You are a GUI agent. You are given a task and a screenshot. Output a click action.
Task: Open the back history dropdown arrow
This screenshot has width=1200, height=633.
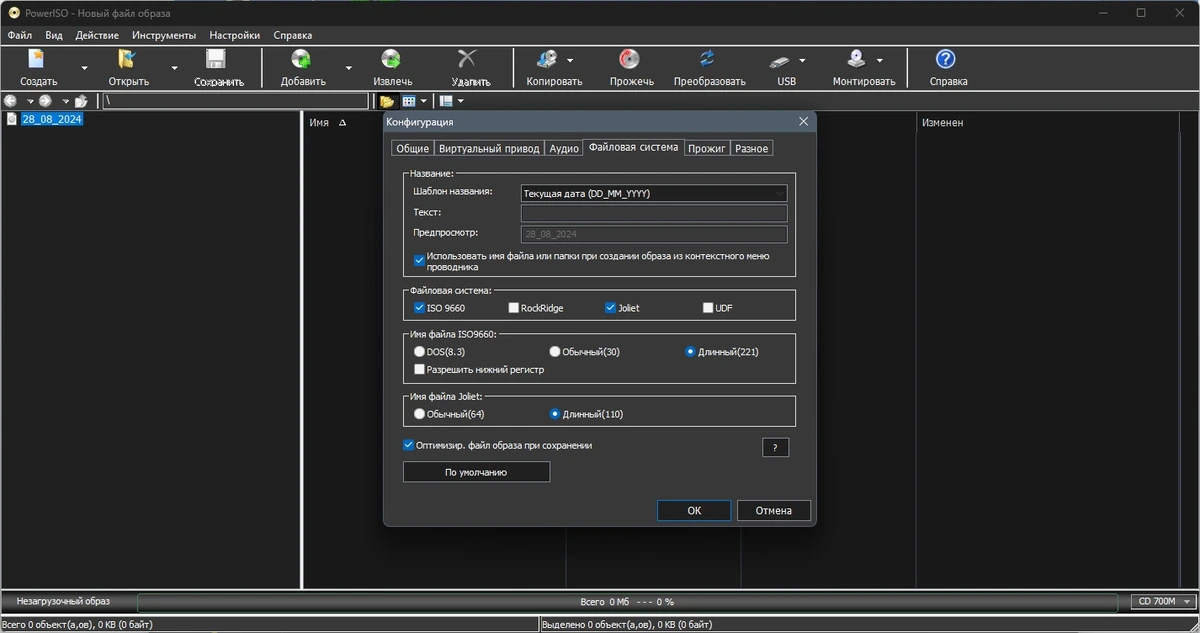(30, 101)
